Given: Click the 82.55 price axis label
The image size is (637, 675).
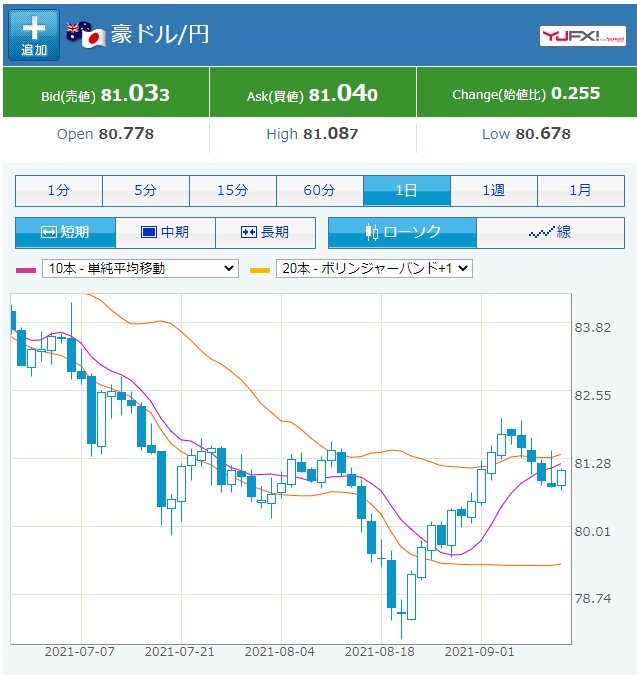Looking at the screenshot, I should pyautogui.click(x=593, y=396).
